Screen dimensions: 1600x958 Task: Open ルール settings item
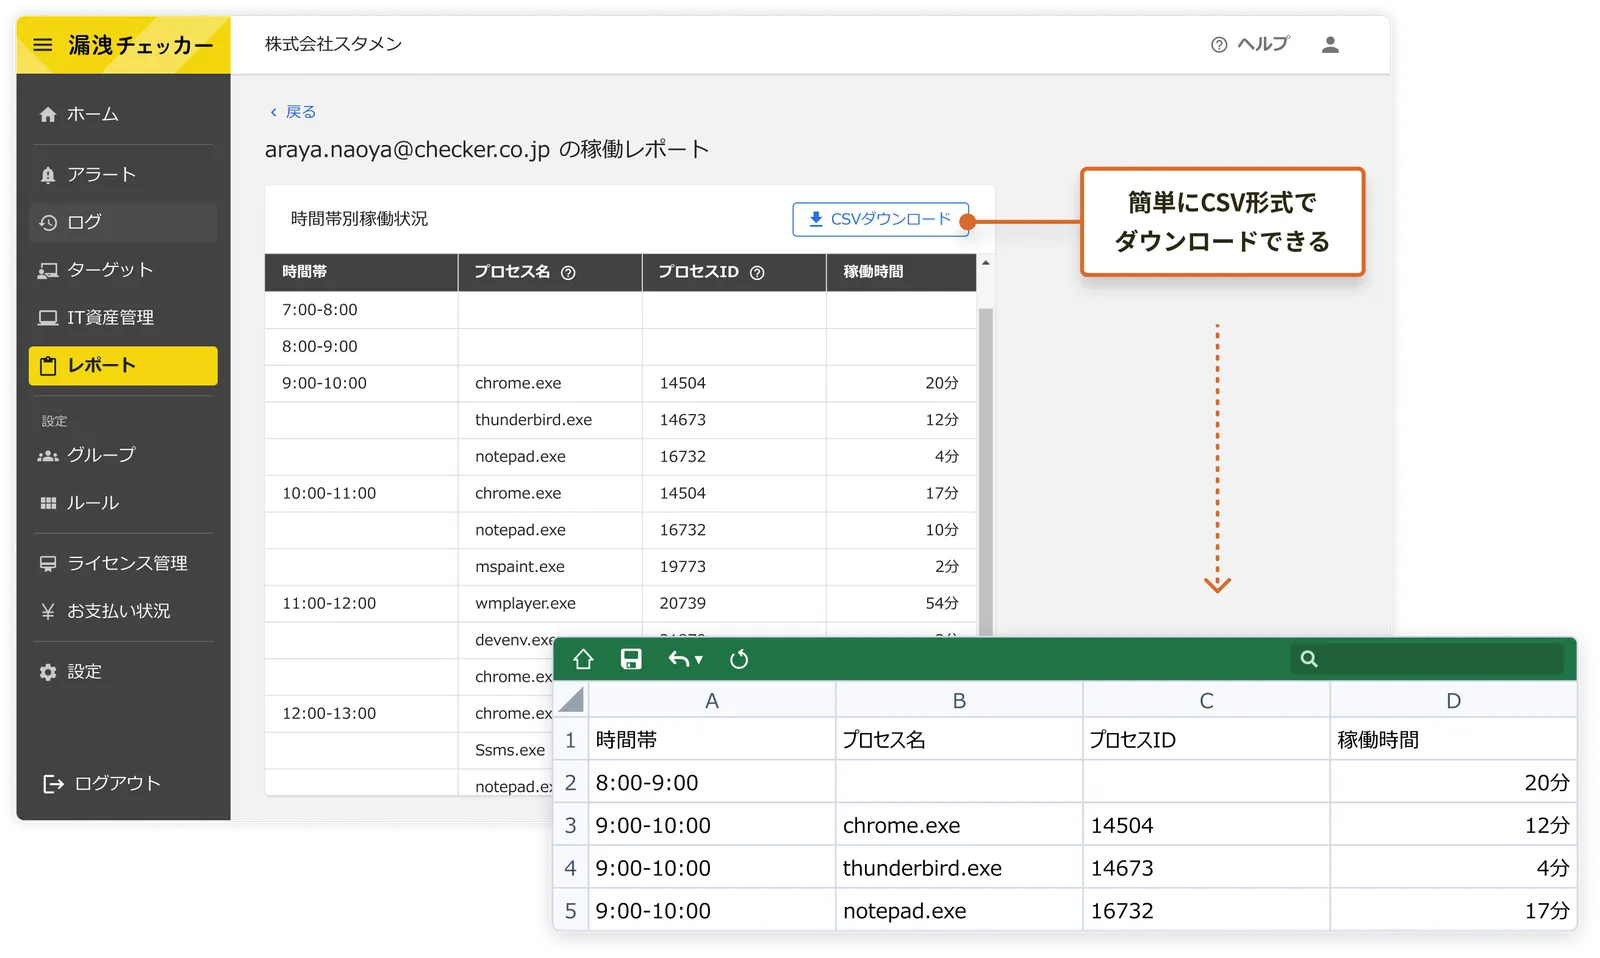pos(123,503)
